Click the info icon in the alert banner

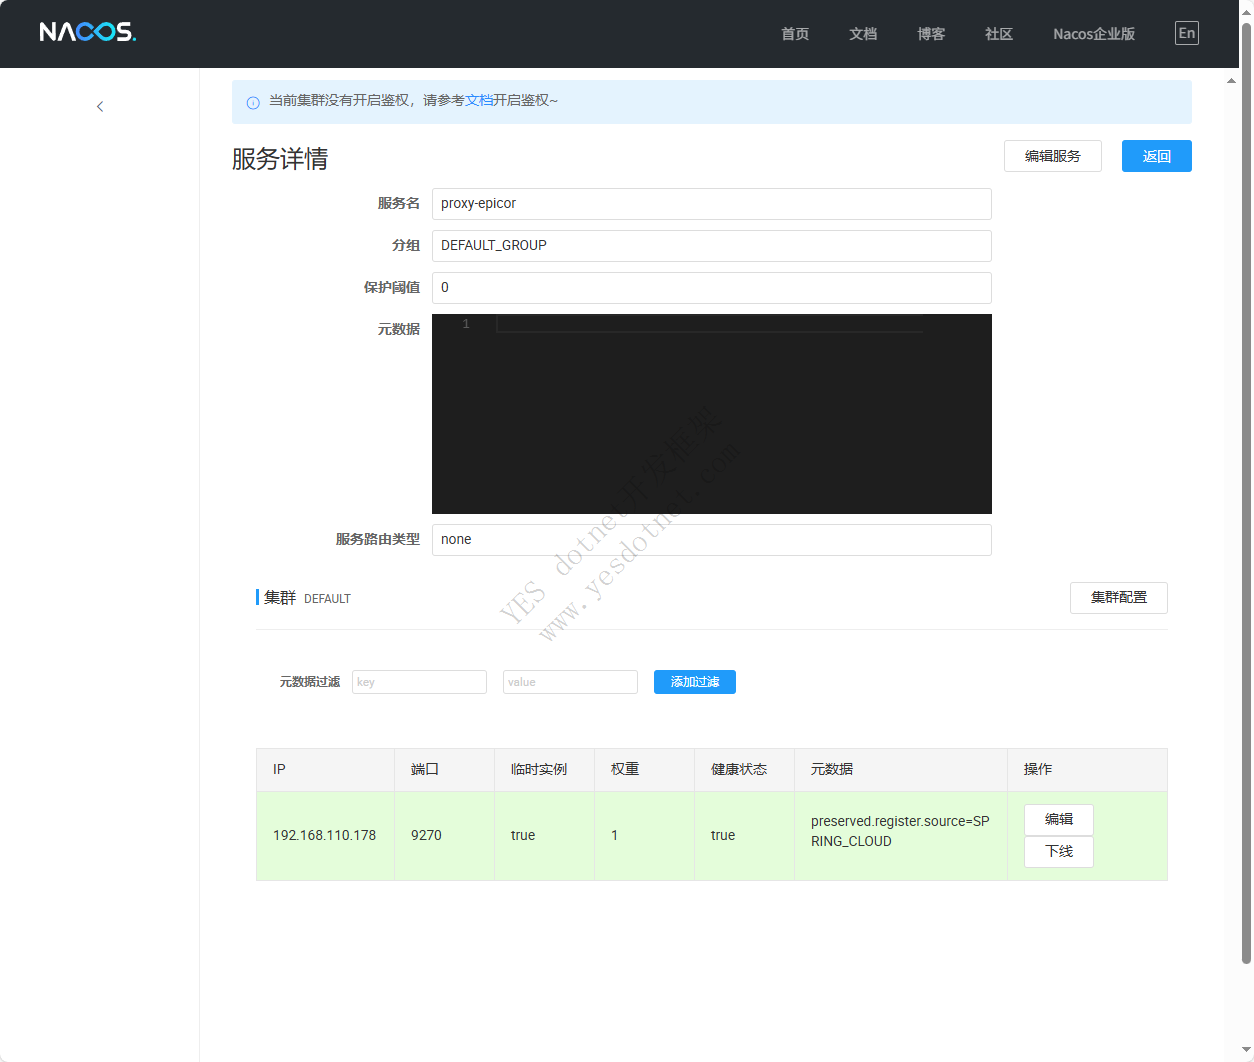point(253,102)
